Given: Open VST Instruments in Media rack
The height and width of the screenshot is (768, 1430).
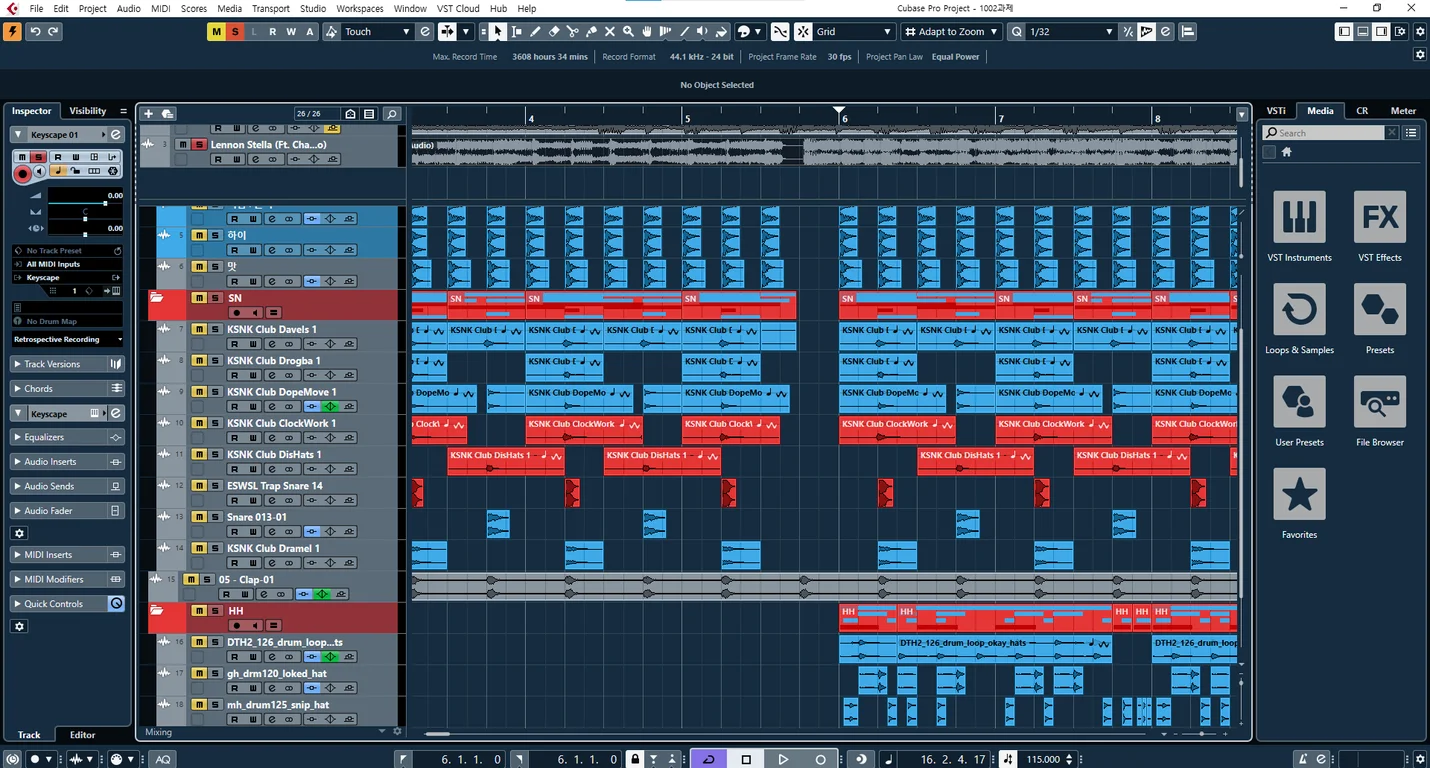Looking at the screenshot, I should [1299, 217].
